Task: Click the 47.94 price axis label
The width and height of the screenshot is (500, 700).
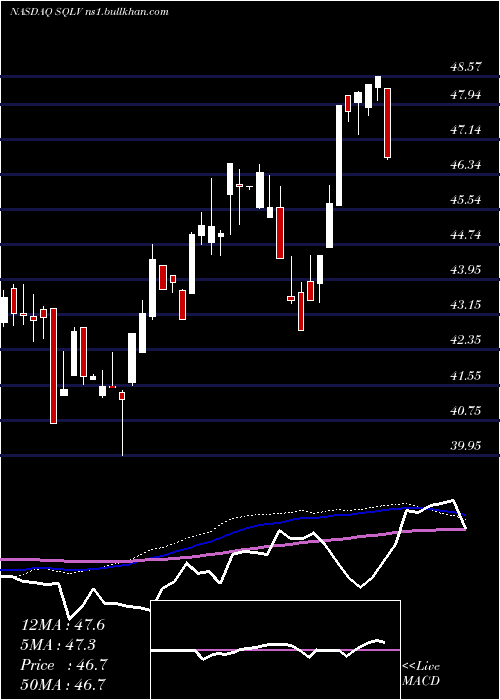Action: pos(466,95)
